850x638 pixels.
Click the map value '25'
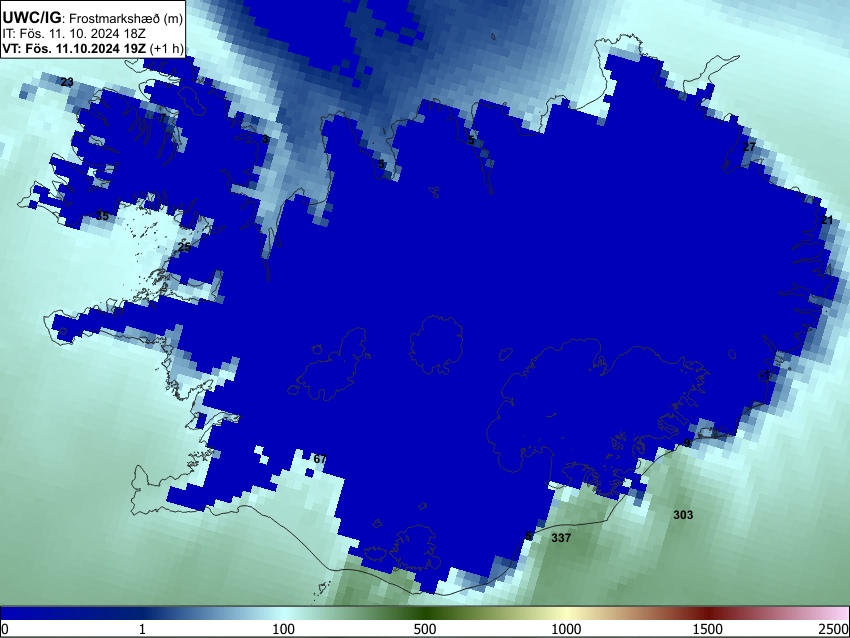(x=184, y=247)
